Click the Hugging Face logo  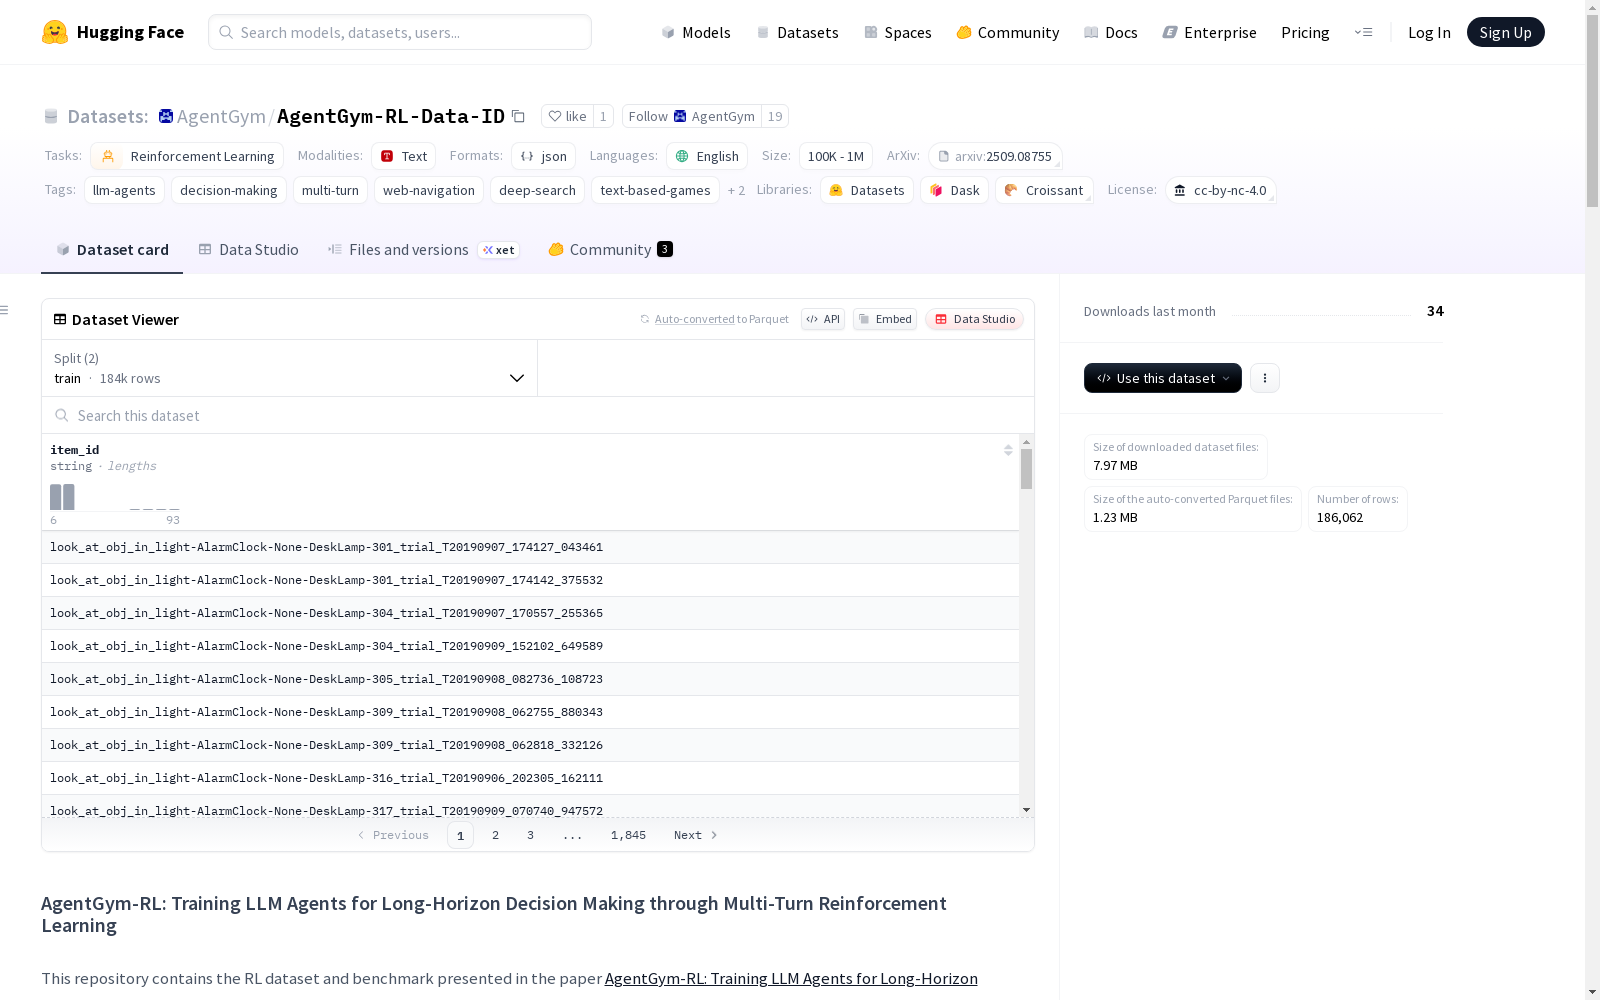[x=112, y=32]
